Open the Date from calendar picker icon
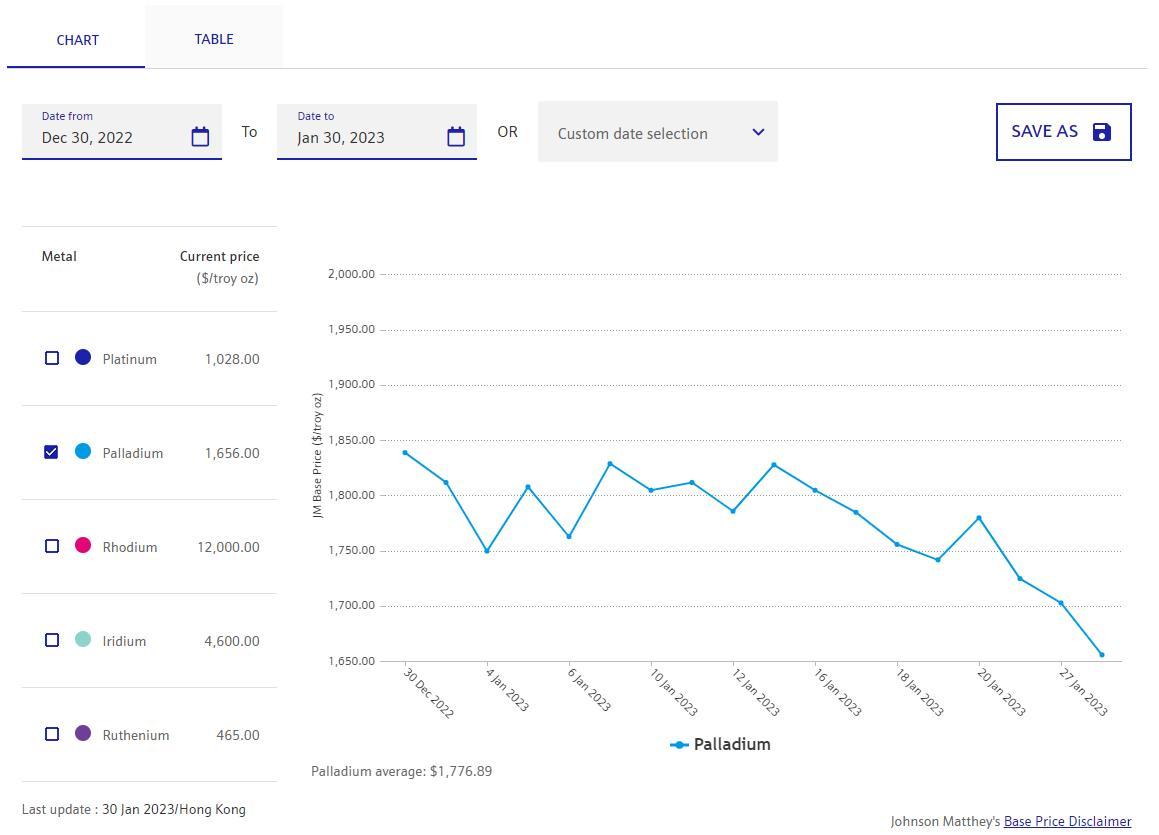Image resolution: width=1159 pixels, height=835 pixels. pyautogui.click(x=200, y=137)
